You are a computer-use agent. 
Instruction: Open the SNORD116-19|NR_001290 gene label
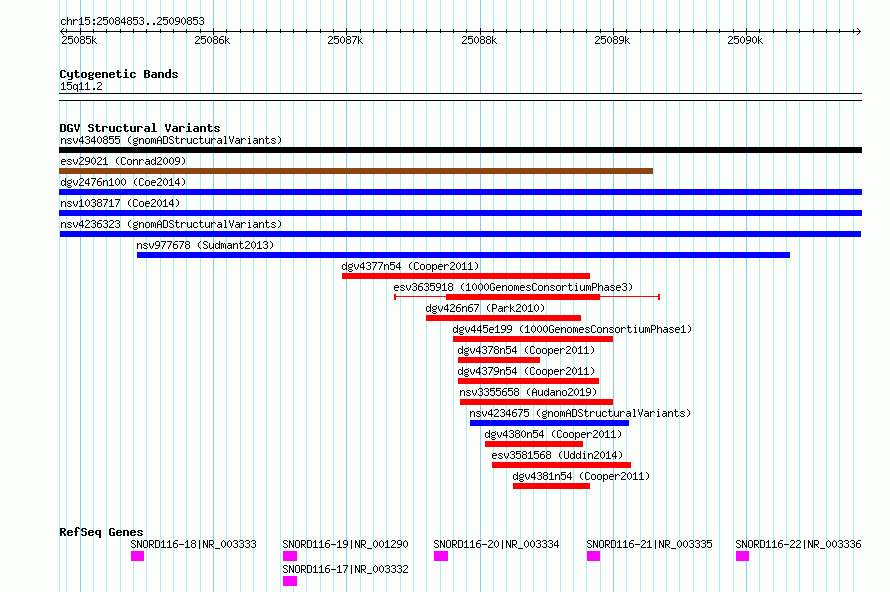tap(346, 544)
